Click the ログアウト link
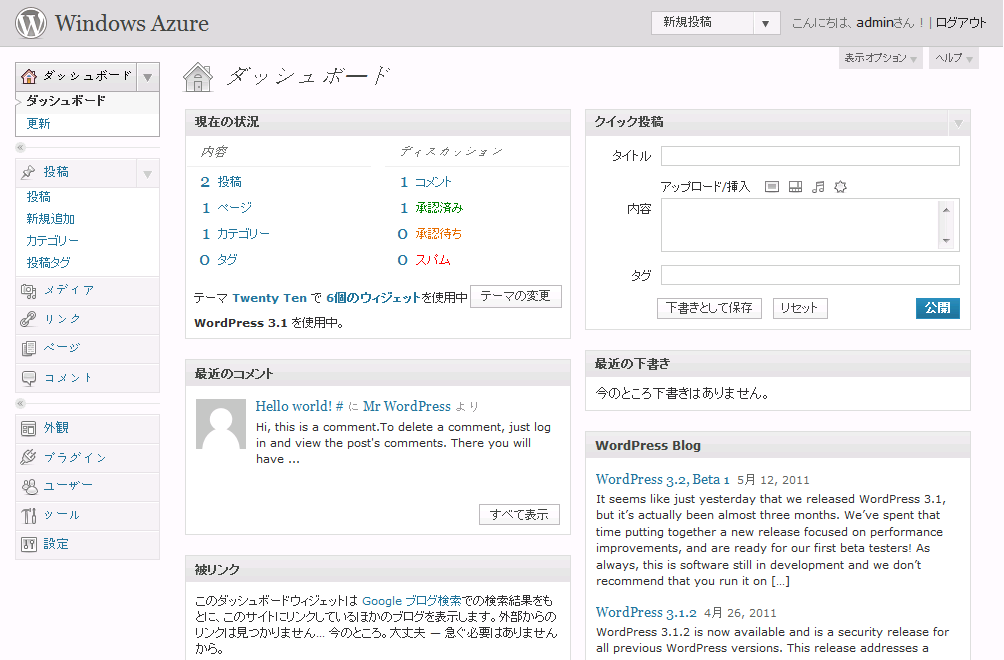1004x660 pixels. pyautogui.click(x=961, y=23)
